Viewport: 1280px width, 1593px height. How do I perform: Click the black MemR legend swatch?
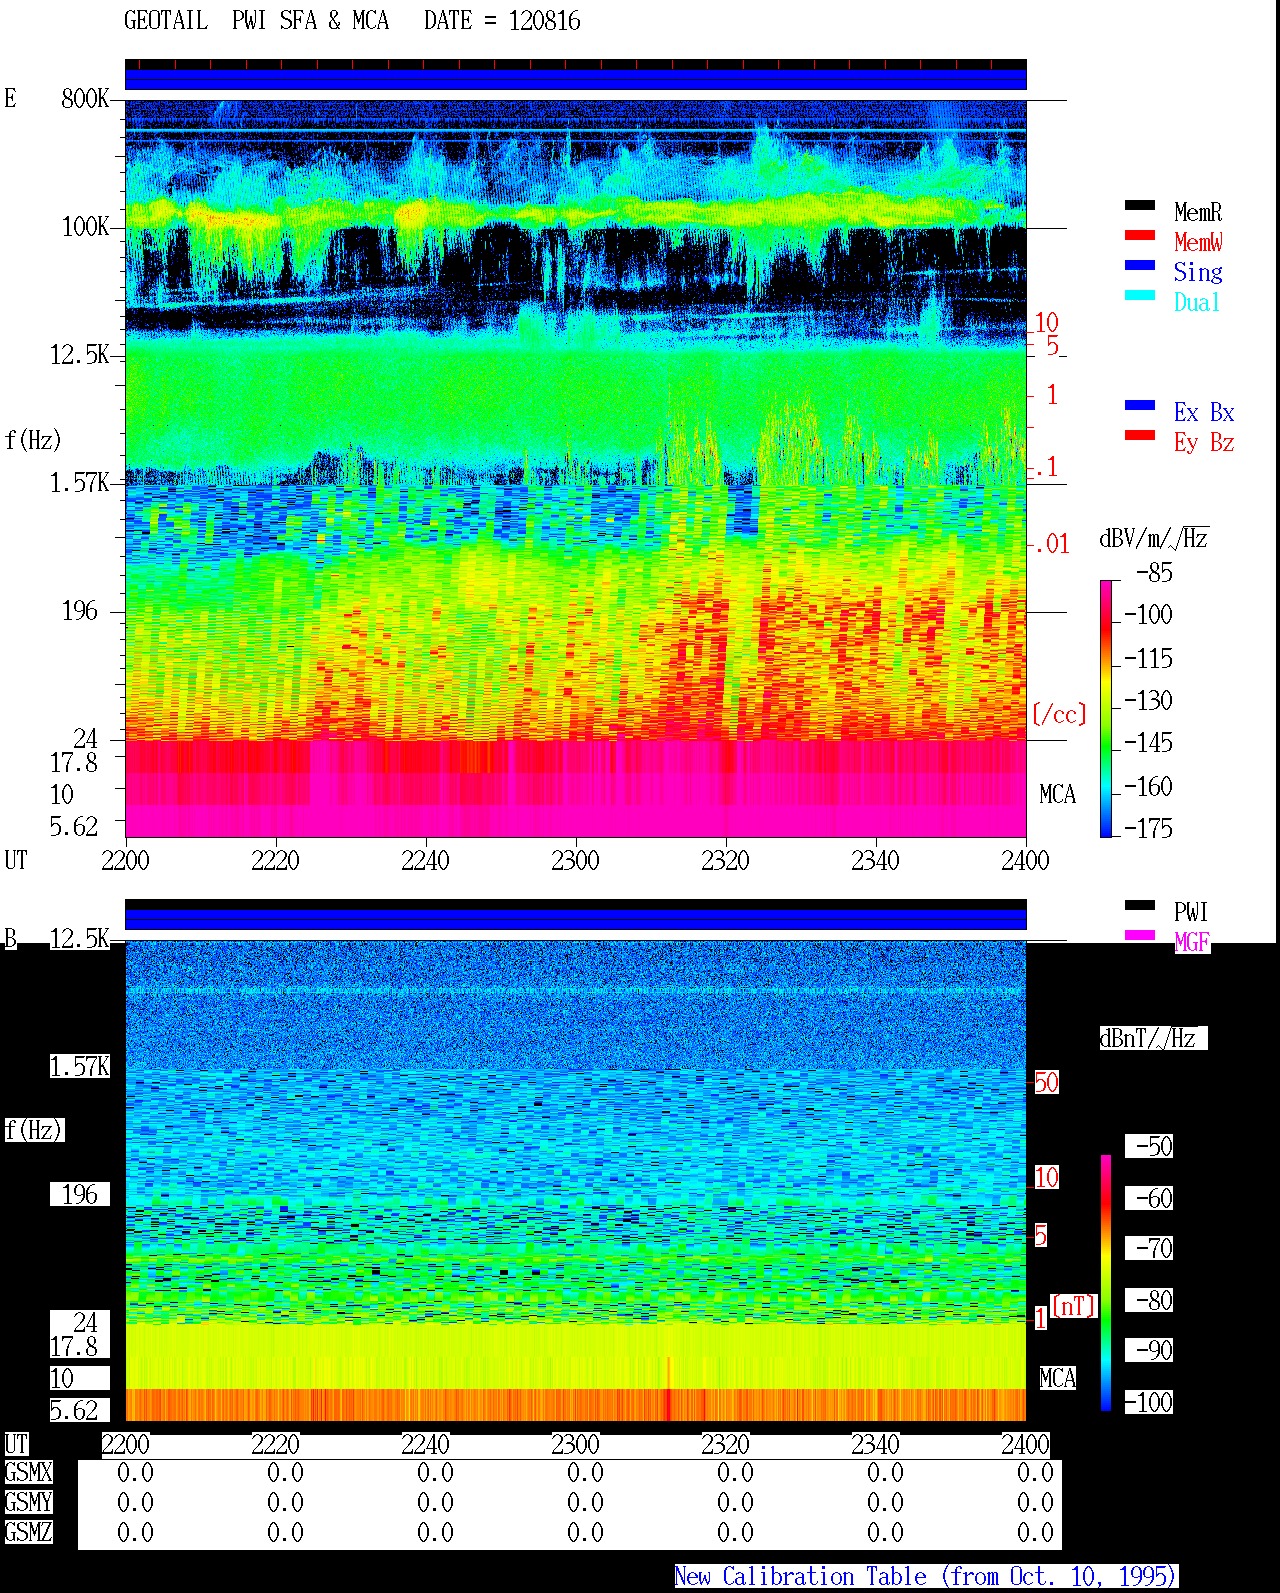point(1140,206)
